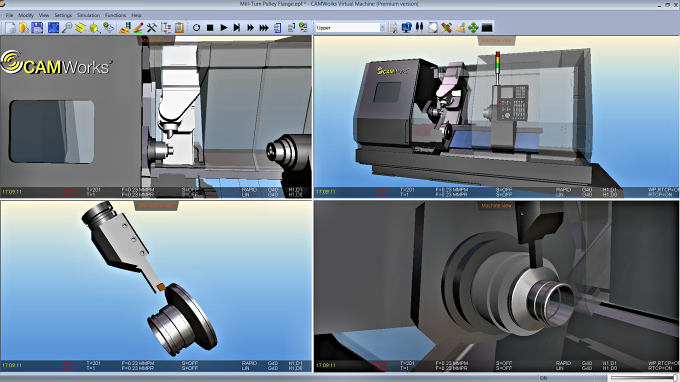Click the folder export icon
Screen dimensions: 680x382
[x=460, y=28]
